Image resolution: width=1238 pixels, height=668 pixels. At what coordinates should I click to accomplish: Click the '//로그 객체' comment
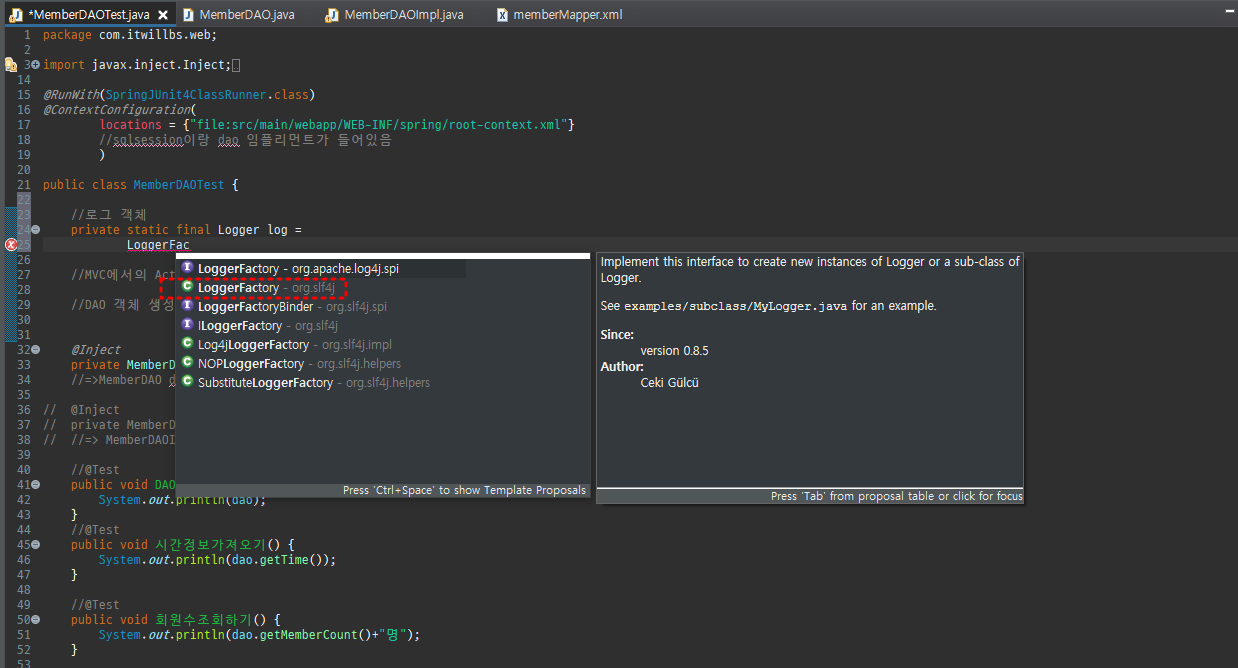109,215
